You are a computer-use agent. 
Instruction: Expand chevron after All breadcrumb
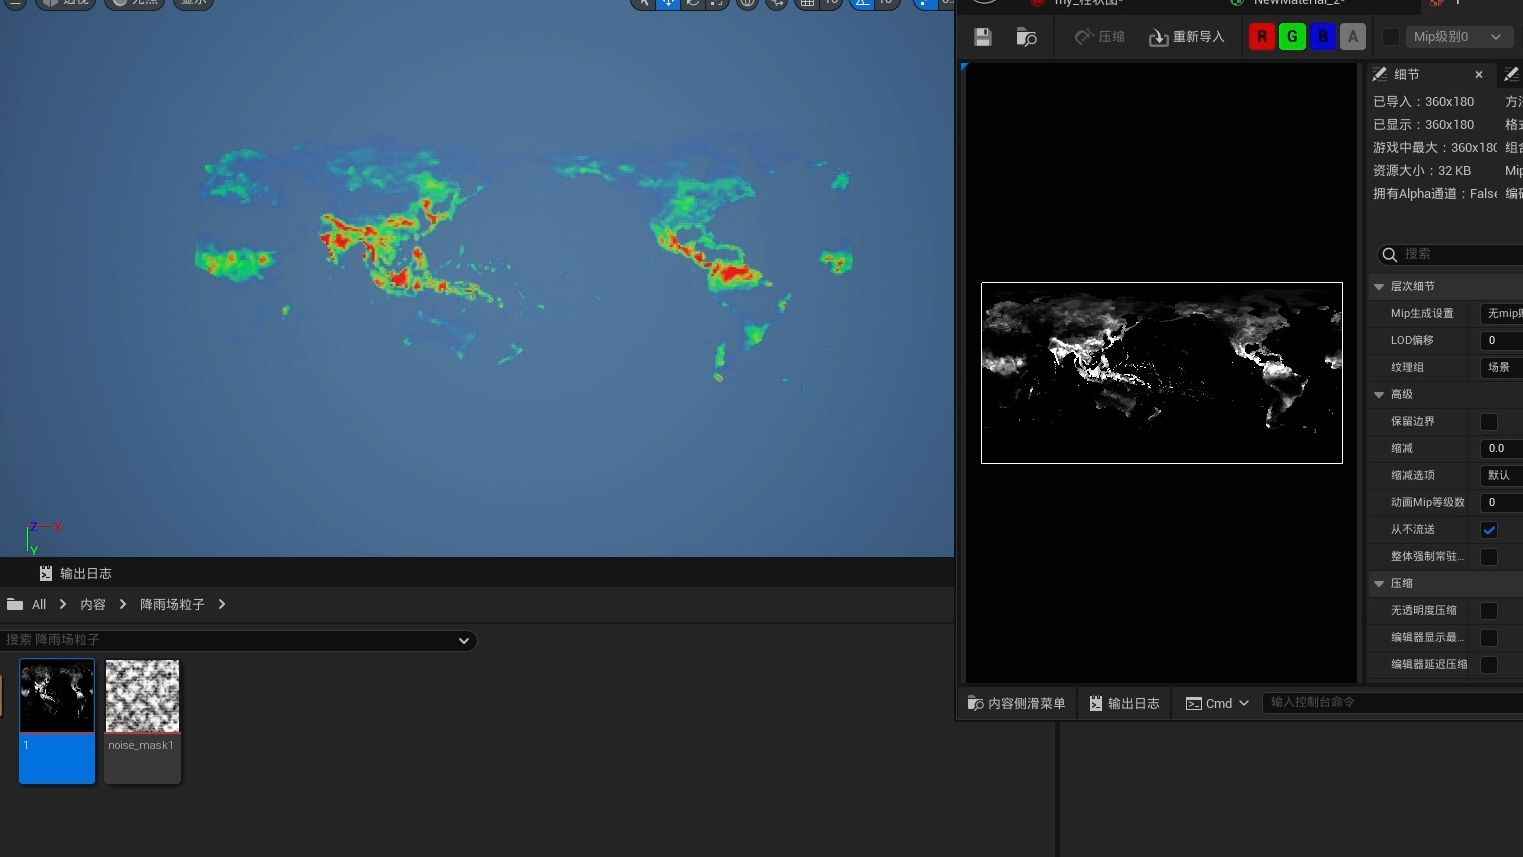coord(63,605)
